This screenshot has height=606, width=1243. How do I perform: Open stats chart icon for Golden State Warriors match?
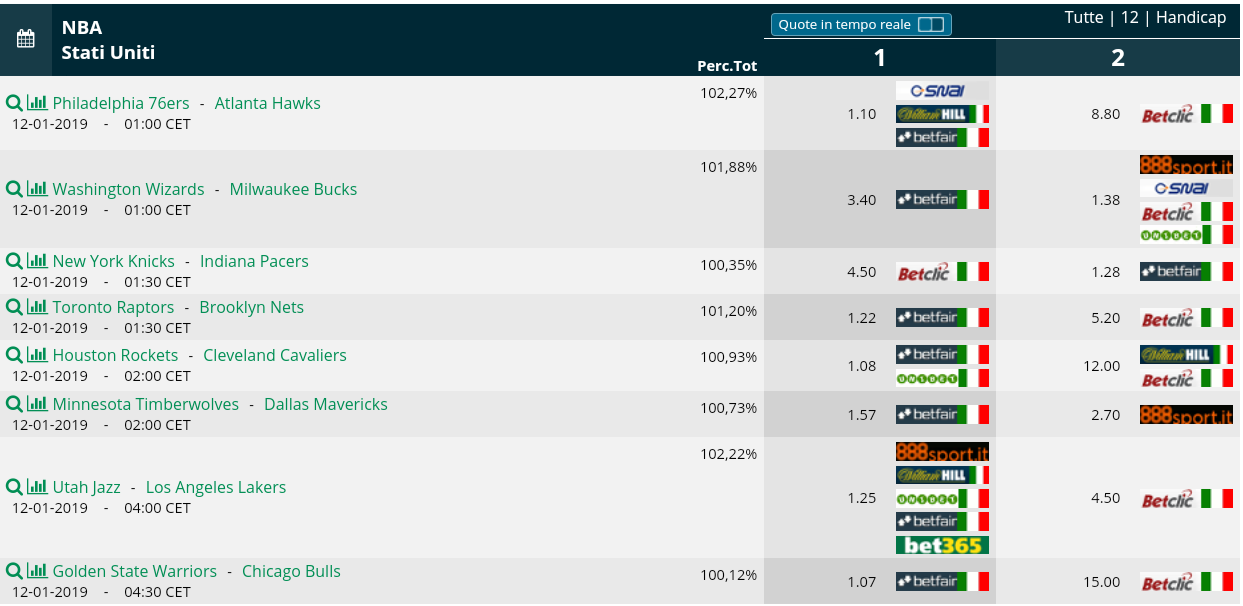37,570
